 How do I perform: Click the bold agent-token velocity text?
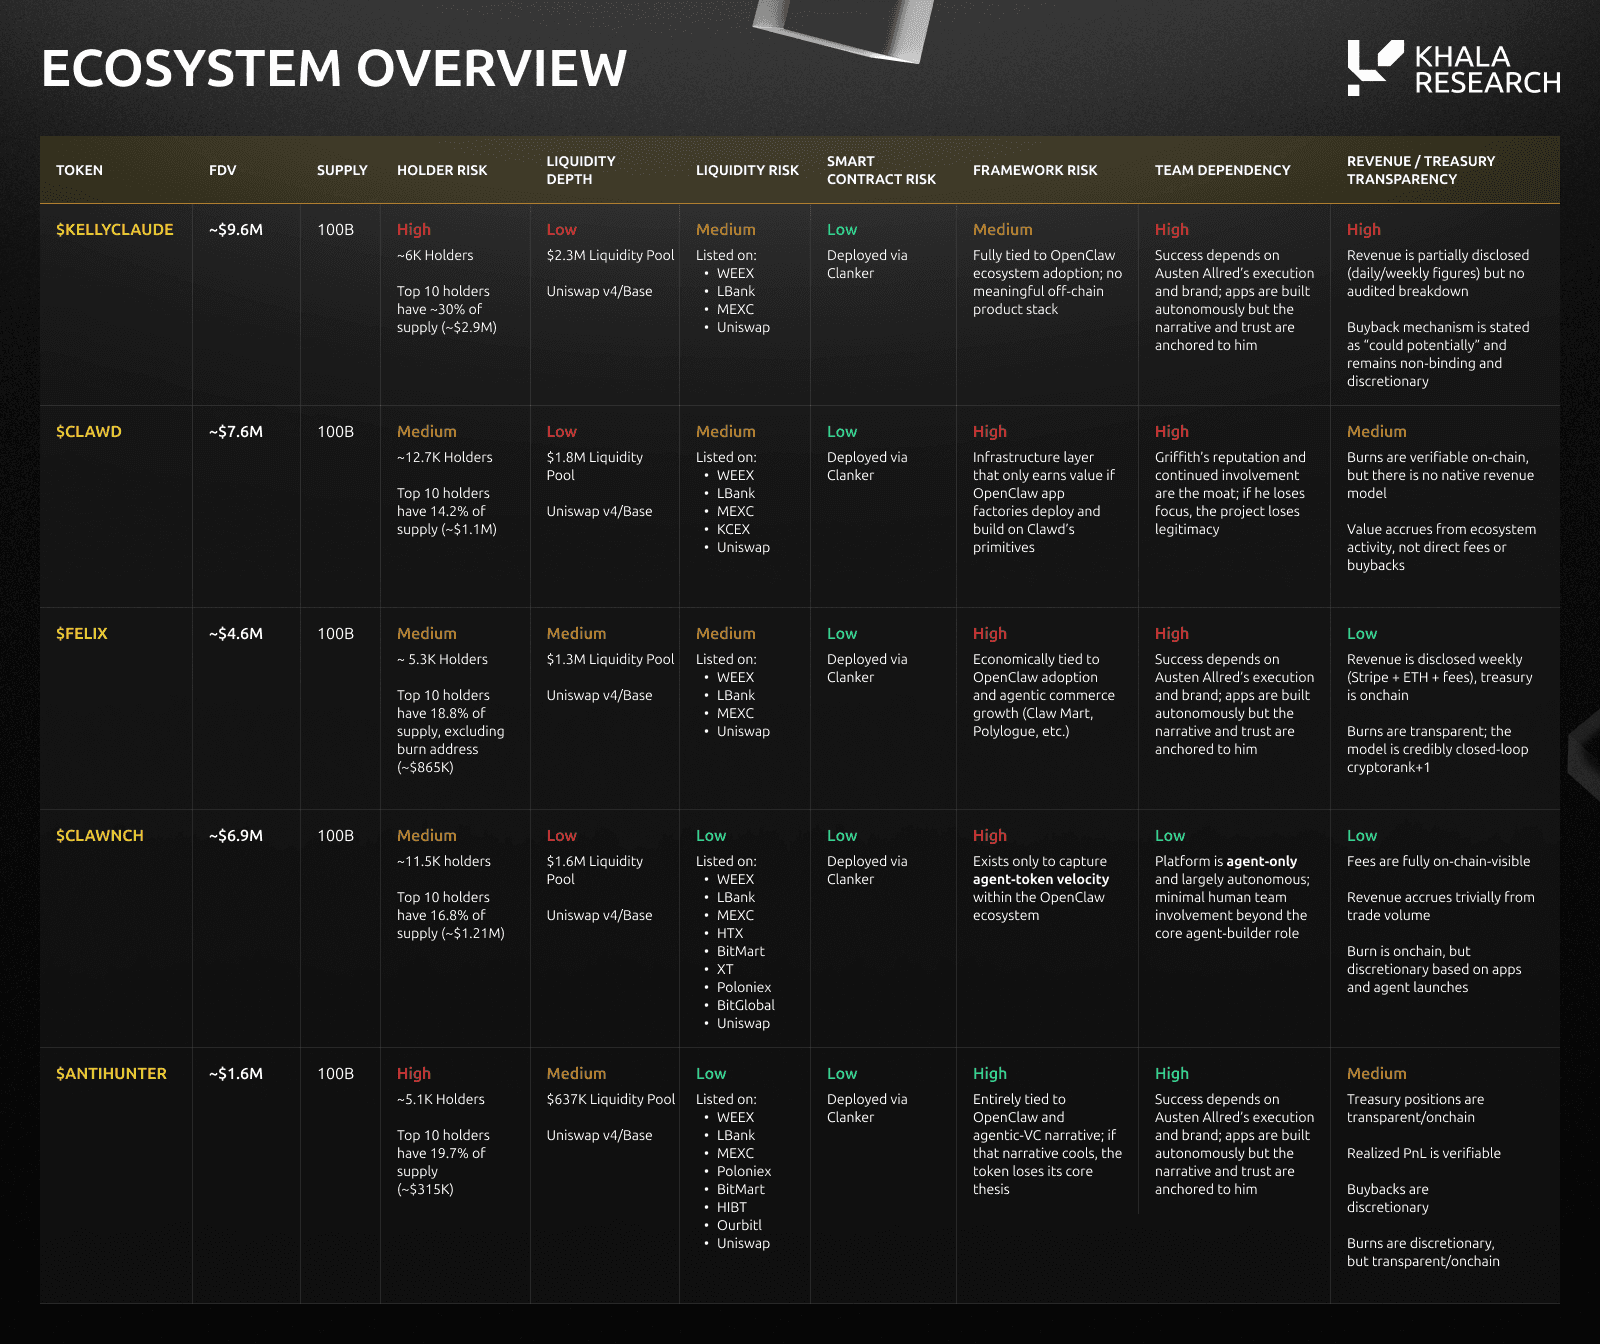tap(1041, 879)
